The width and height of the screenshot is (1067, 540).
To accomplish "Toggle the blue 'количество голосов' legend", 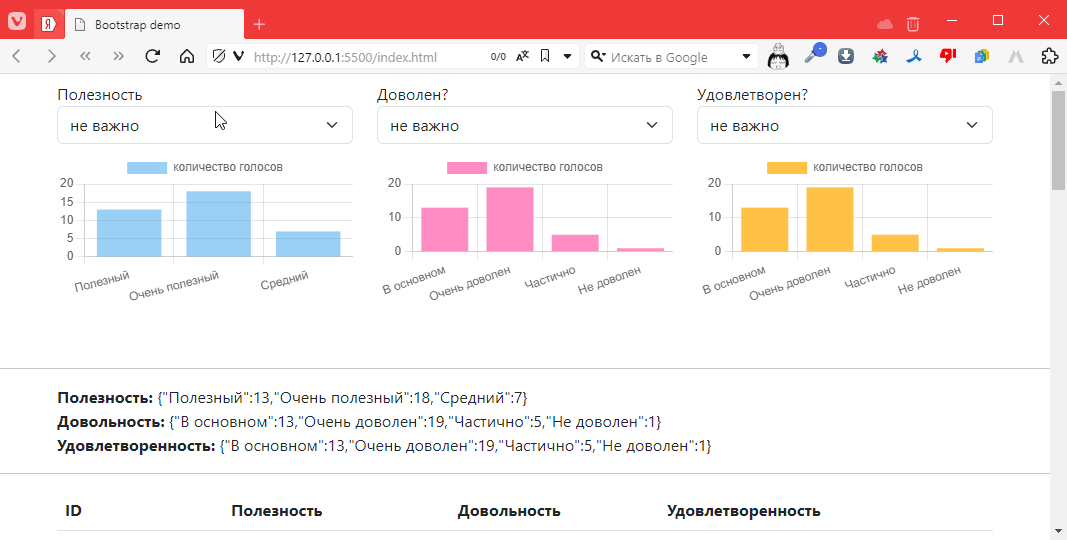I will click(205, 167).
